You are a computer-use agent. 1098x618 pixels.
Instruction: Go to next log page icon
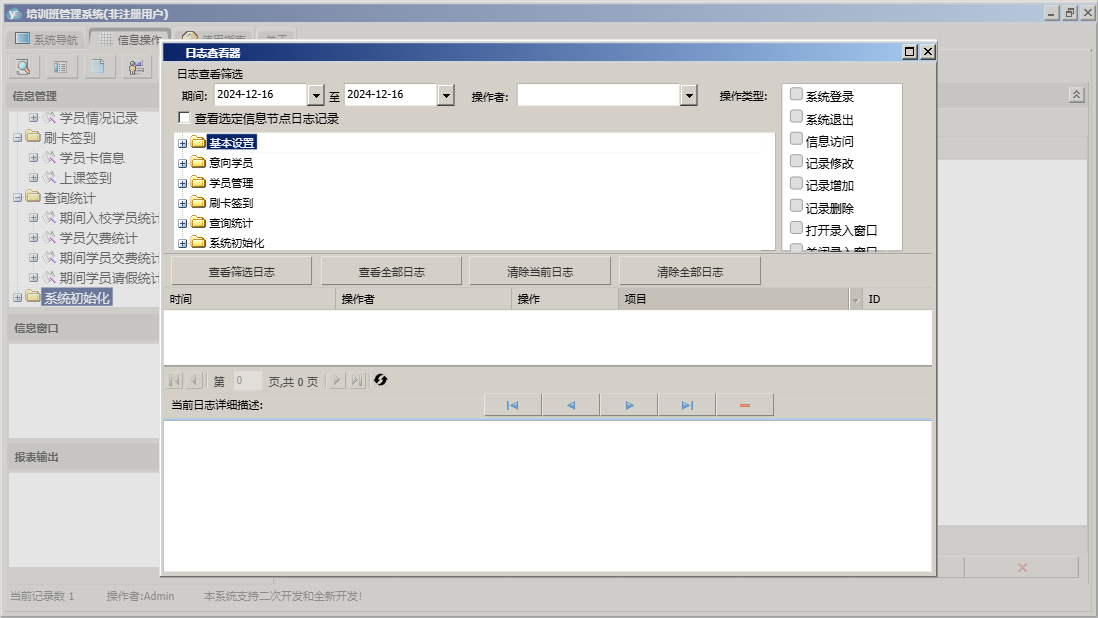tap(337, 381)
